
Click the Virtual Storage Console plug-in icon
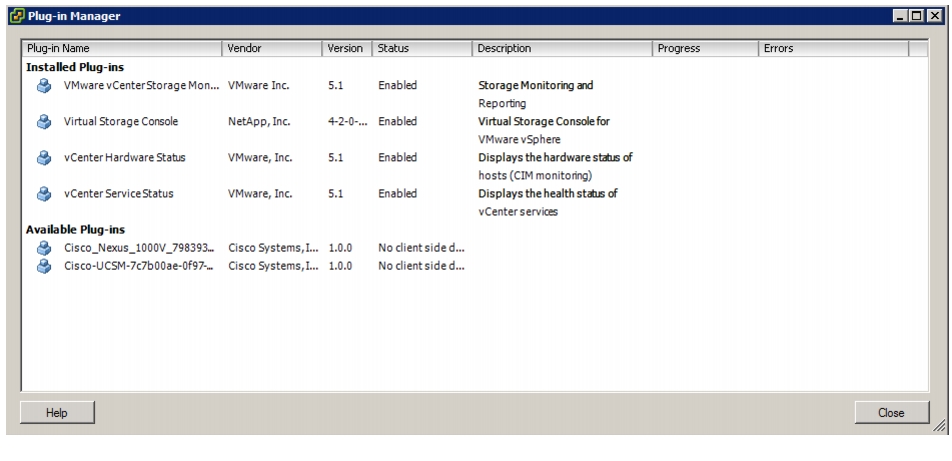pyautogui.click(x=44, y=121)
